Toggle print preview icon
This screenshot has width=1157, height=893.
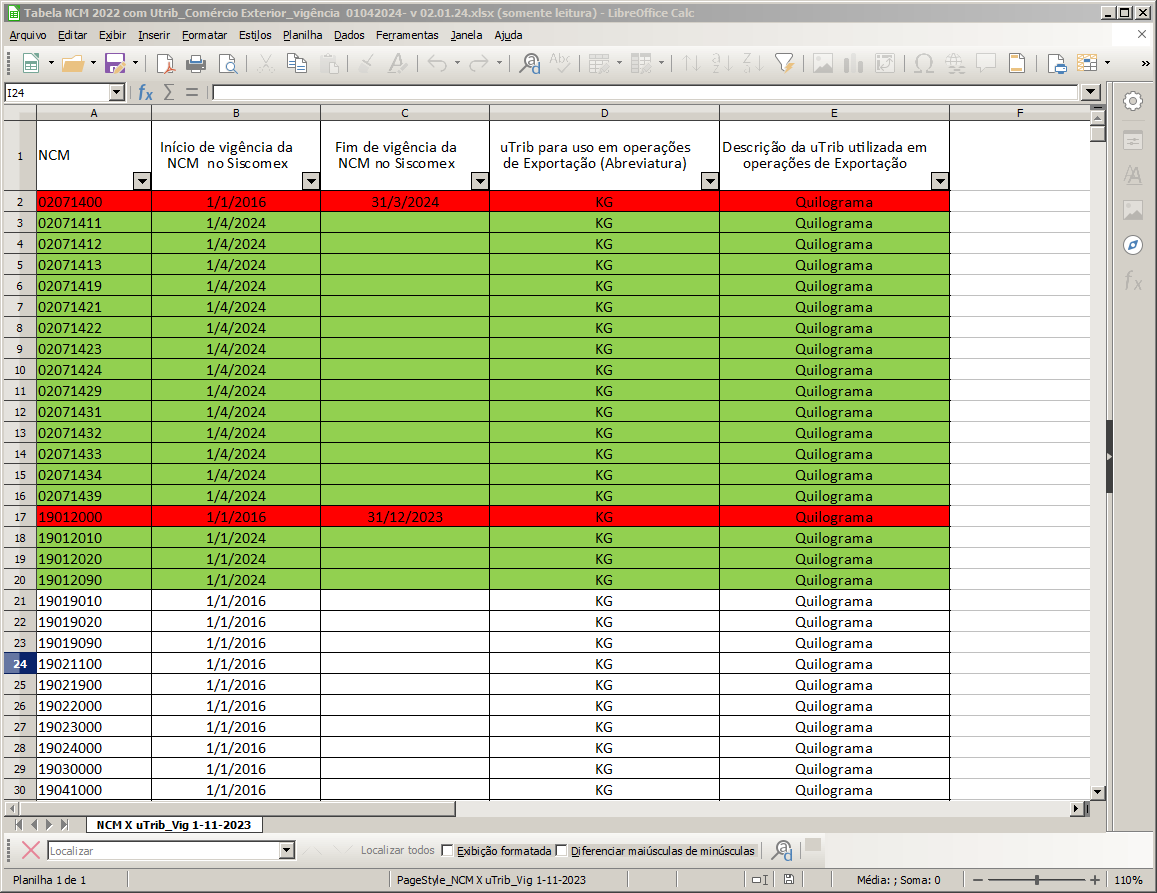pos(228,63)
